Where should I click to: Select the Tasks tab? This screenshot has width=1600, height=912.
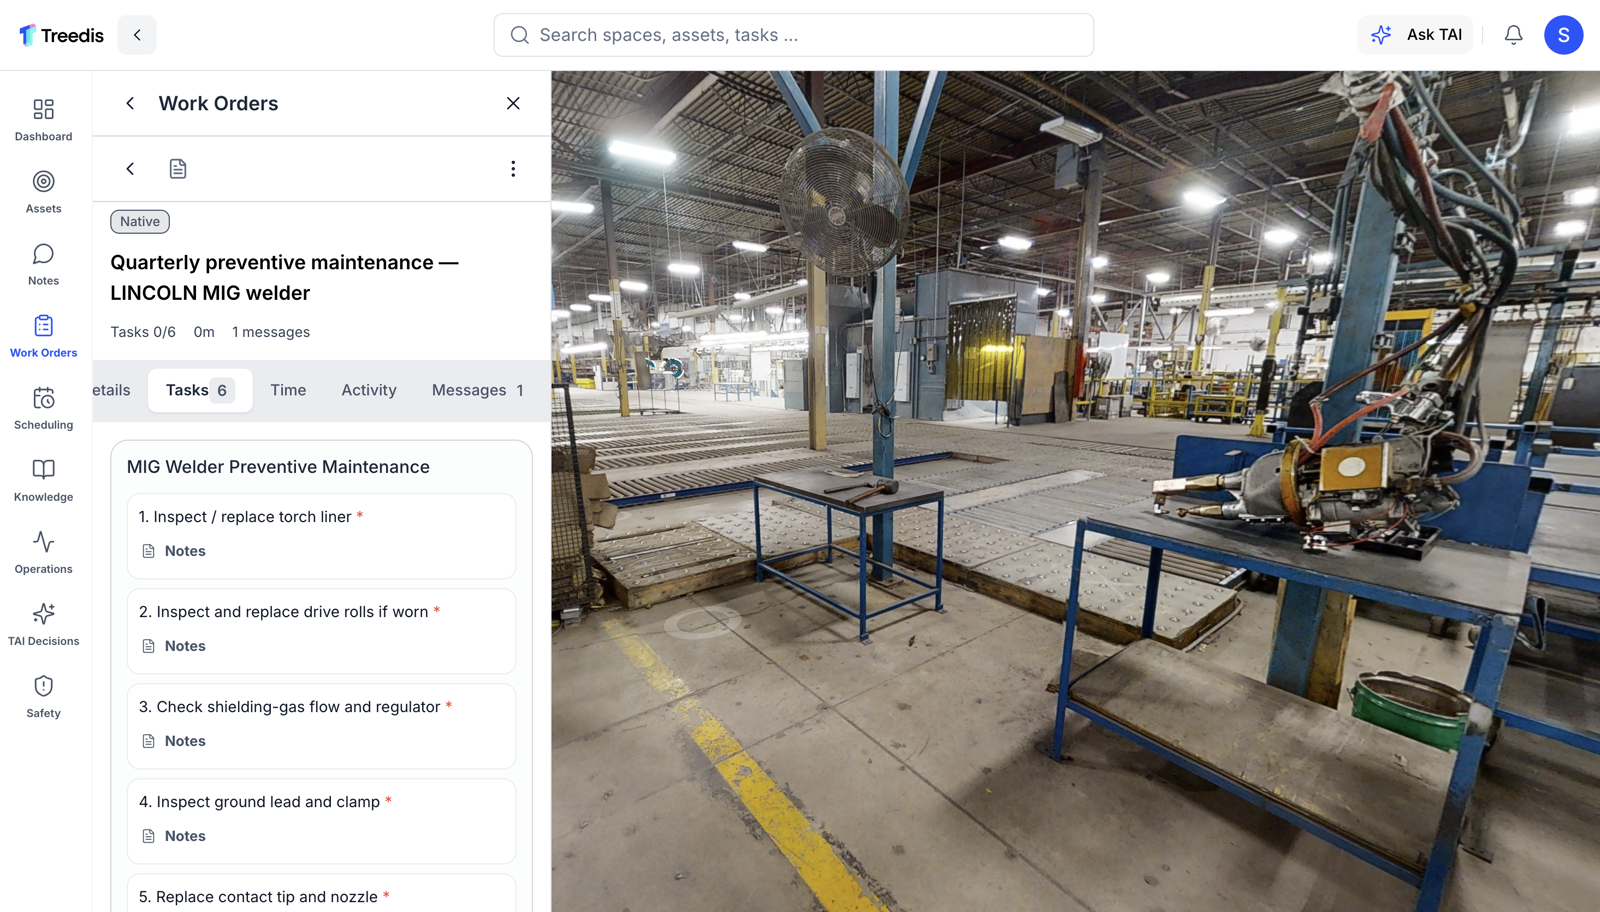click(x=200, y=390)
